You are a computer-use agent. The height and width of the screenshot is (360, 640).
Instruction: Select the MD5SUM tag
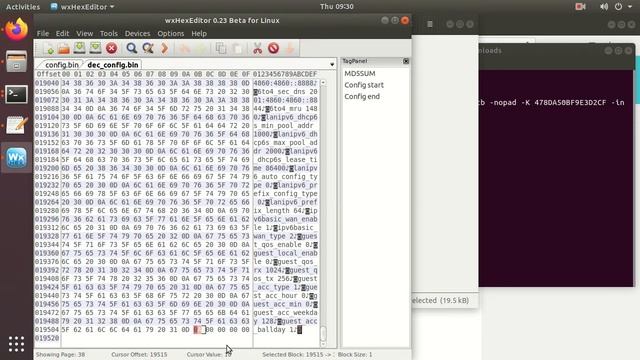360,73
